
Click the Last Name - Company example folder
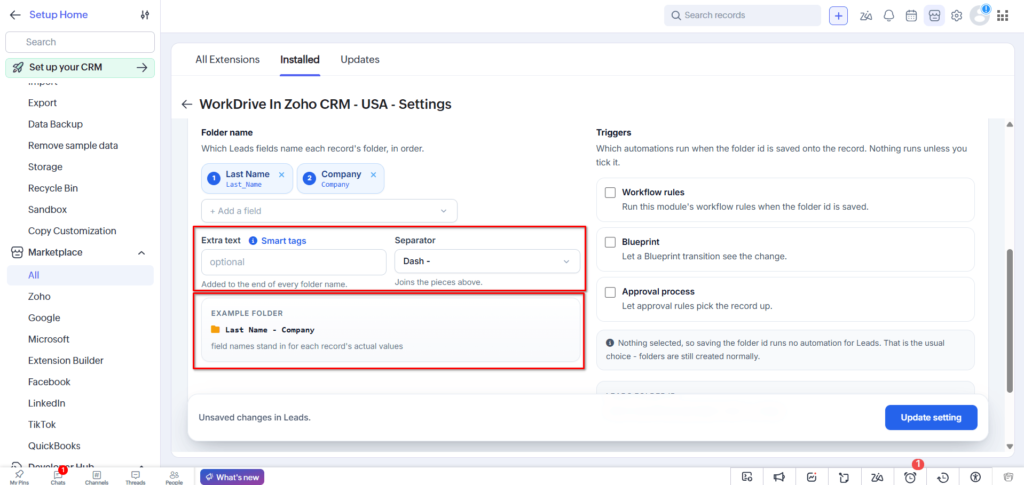[263, 330]
